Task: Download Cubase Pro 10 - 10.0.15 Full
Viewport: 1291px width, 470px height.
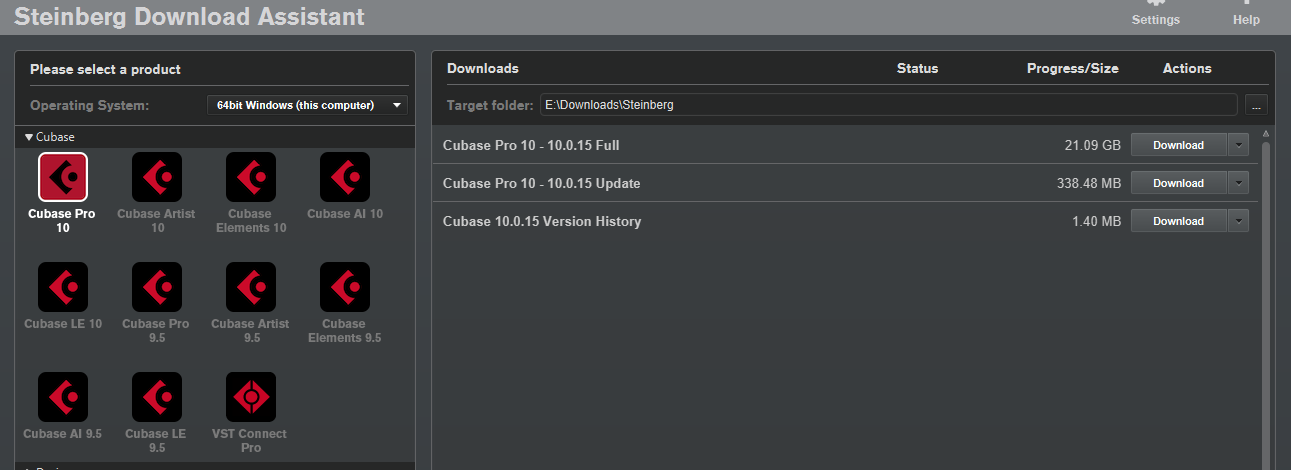Action: pyautogui.click(x=1178, y=145)
